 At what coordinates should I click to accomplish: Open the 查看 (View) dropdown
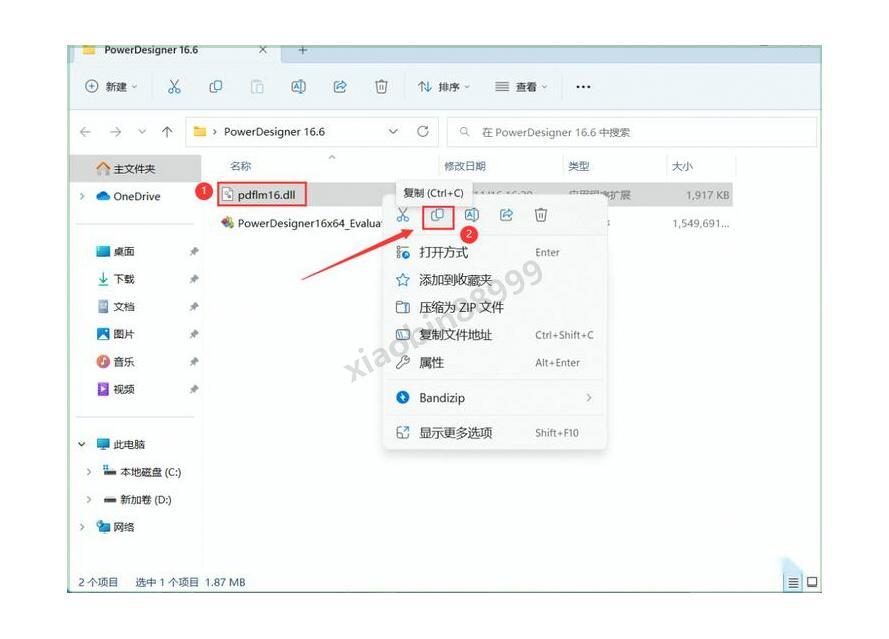tap(521, 87)
